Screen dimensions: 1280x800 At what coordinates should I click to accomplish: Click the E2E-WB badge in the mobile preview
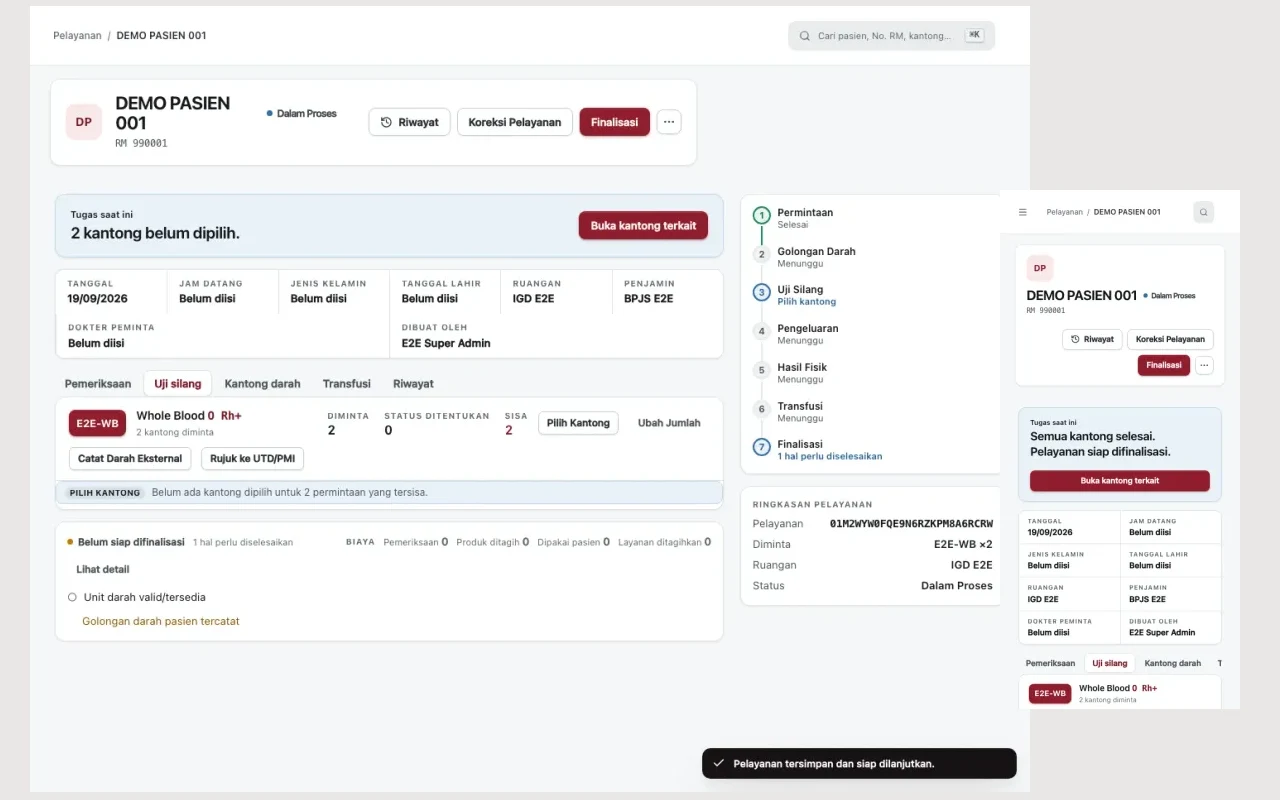[x=1050, y=693]
